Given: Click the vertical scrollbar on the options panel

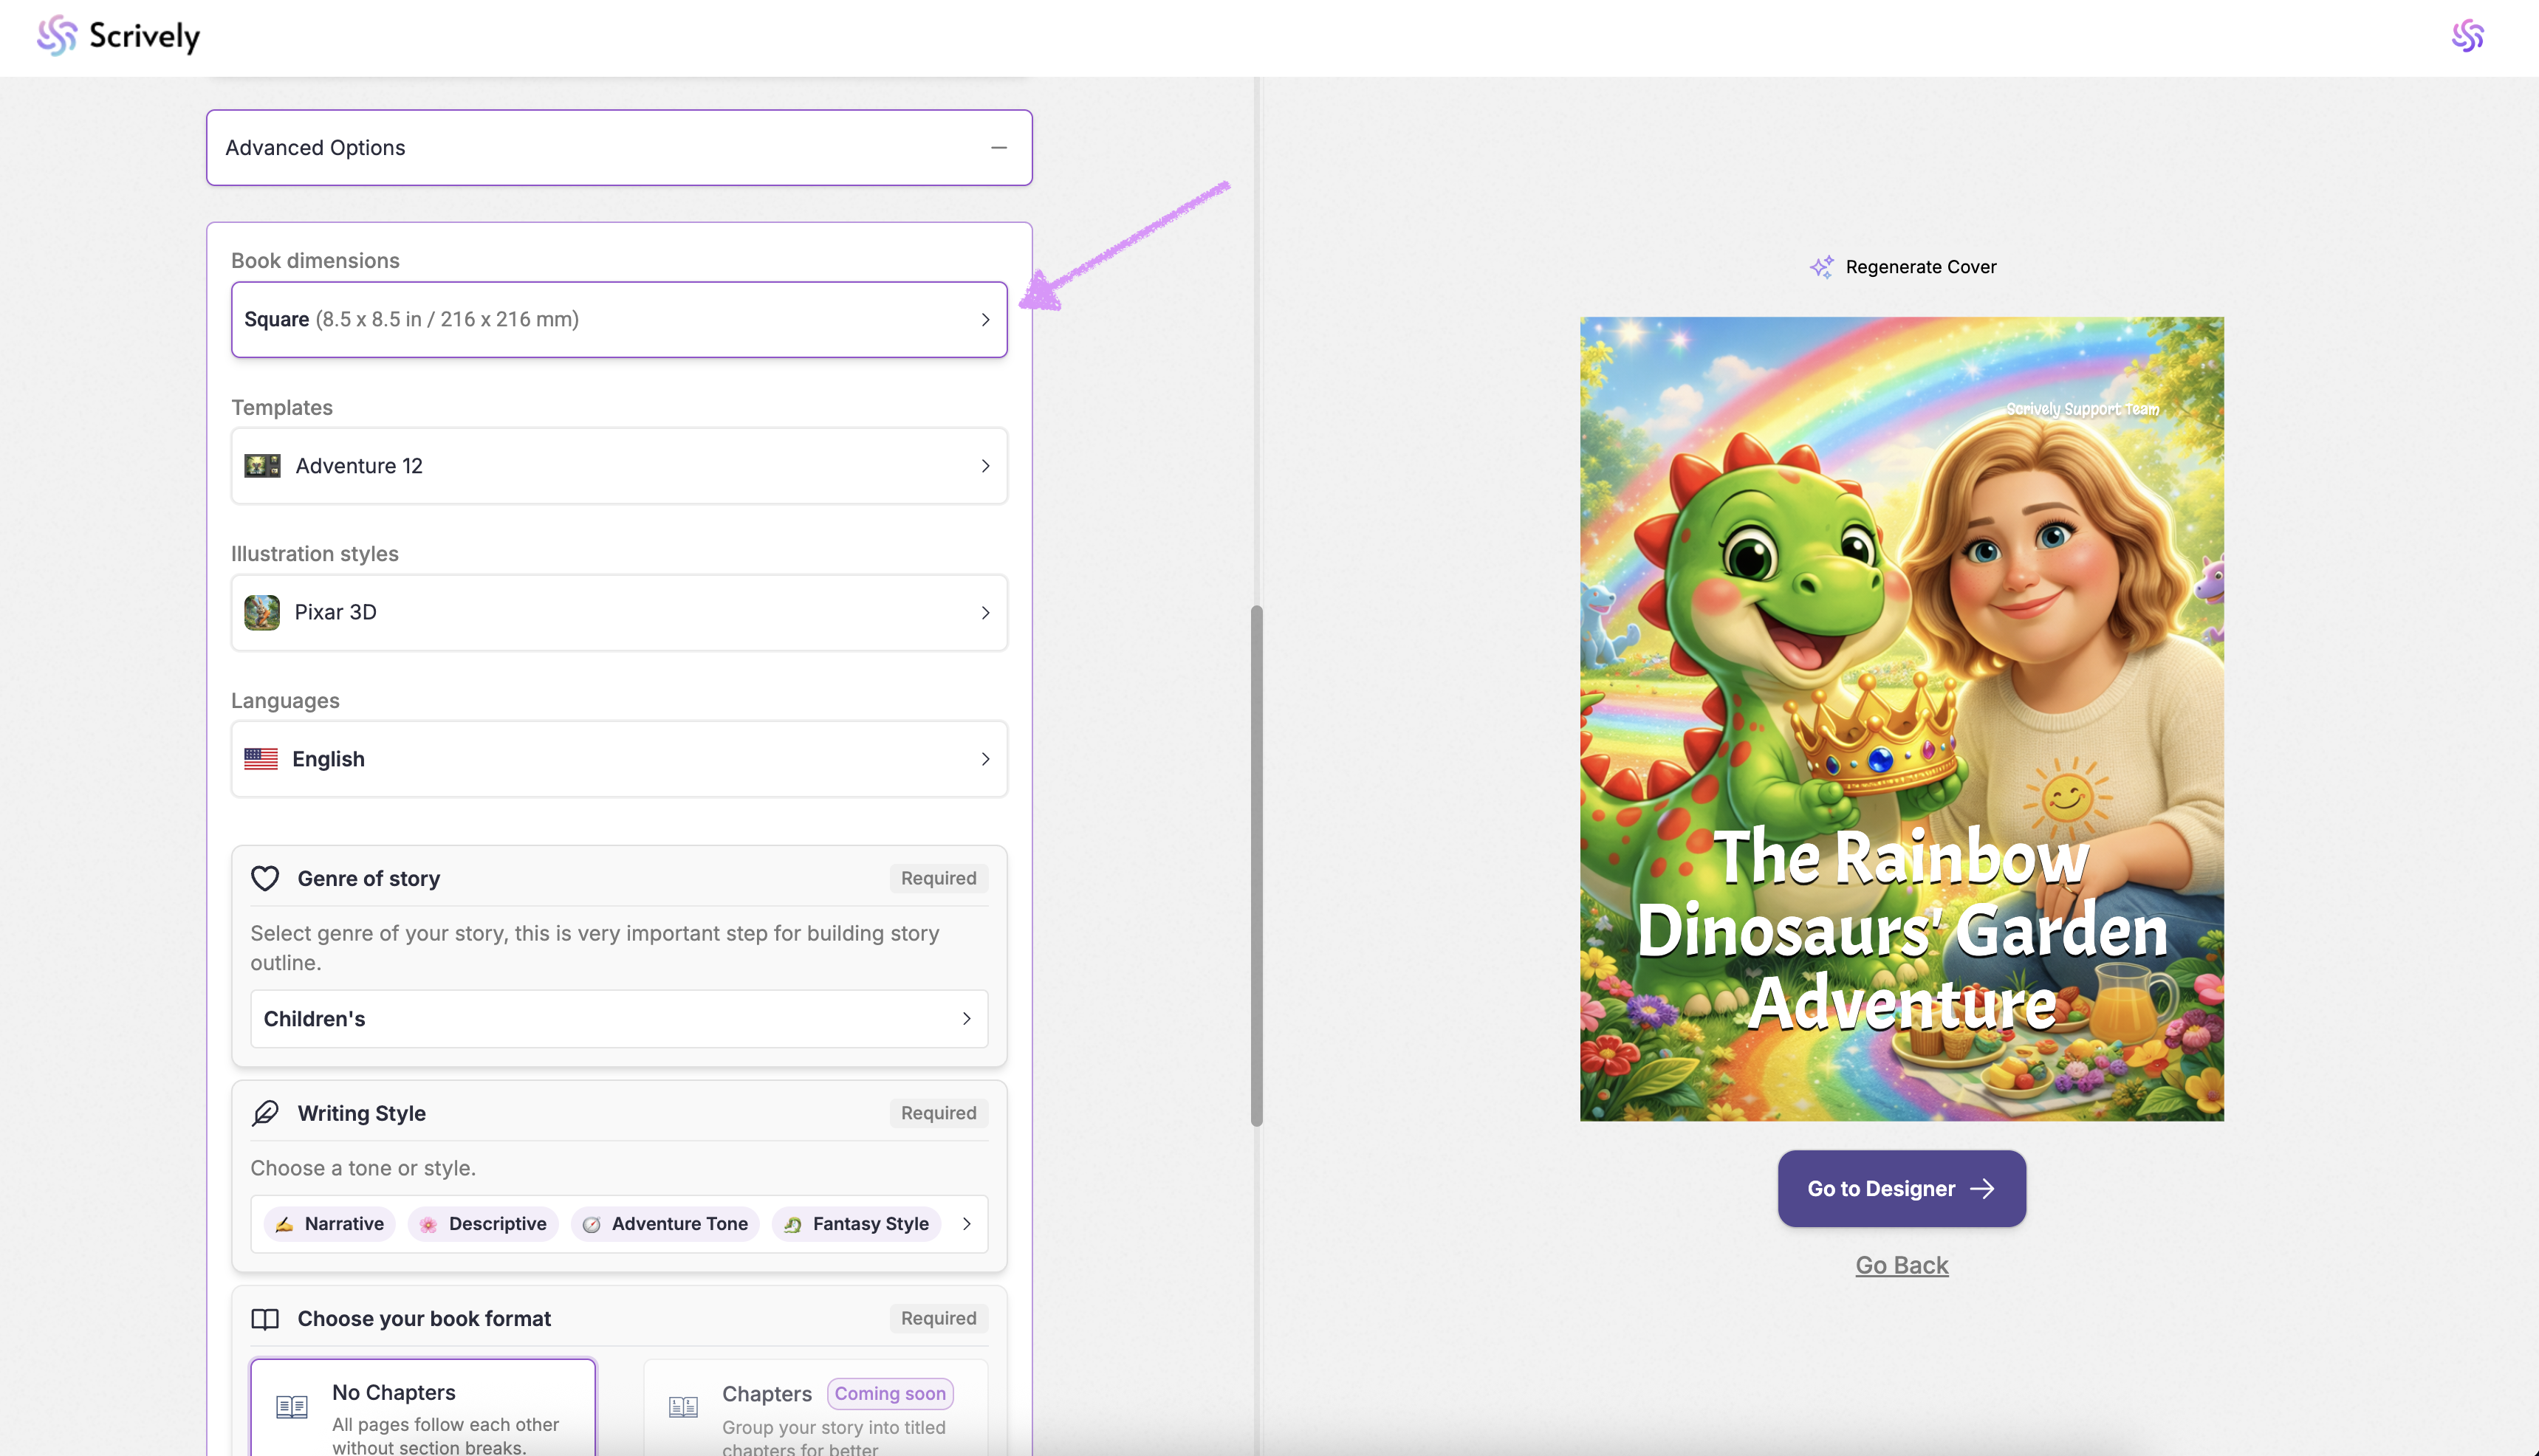Looking at the screenshot, I should [x=1256, y=865].
